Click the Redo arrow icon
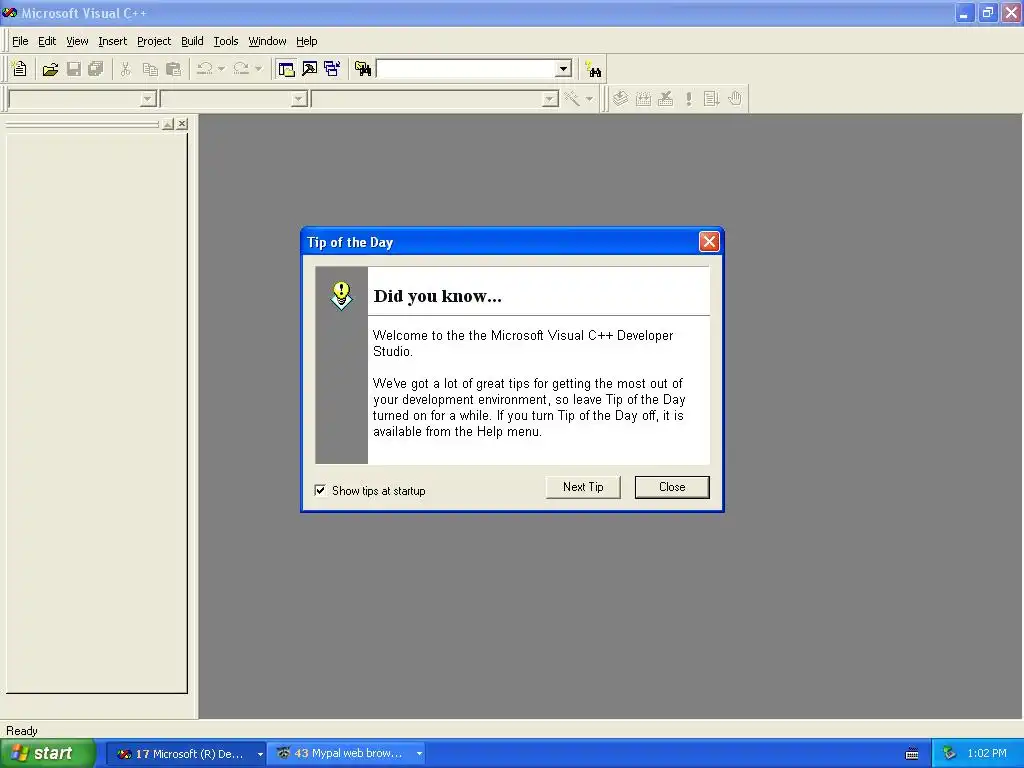This screenshot has width=1024, height=768. [241, 69]
